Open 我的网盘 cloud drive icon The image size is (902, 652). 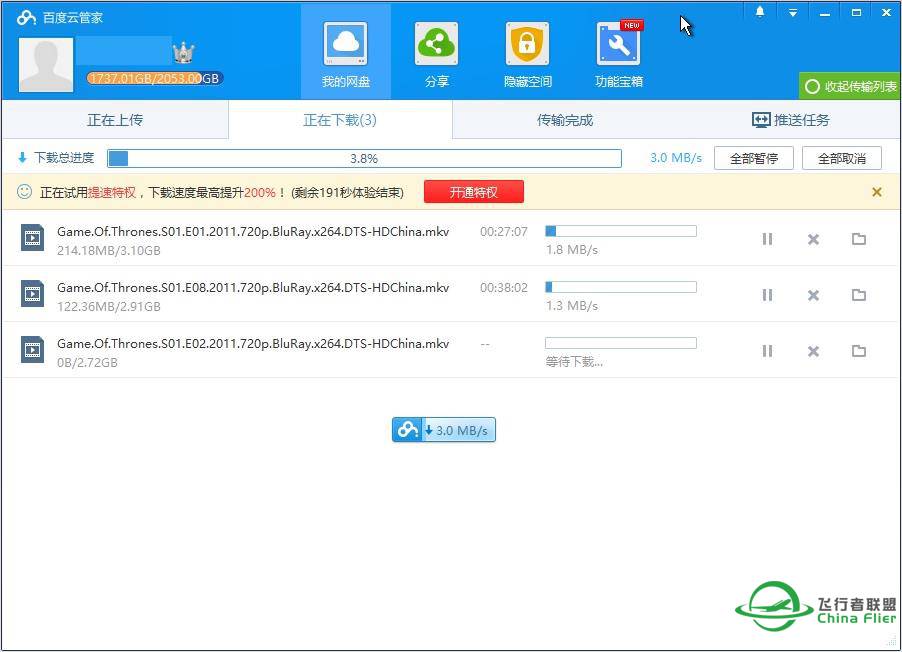[x=345, y=45]
